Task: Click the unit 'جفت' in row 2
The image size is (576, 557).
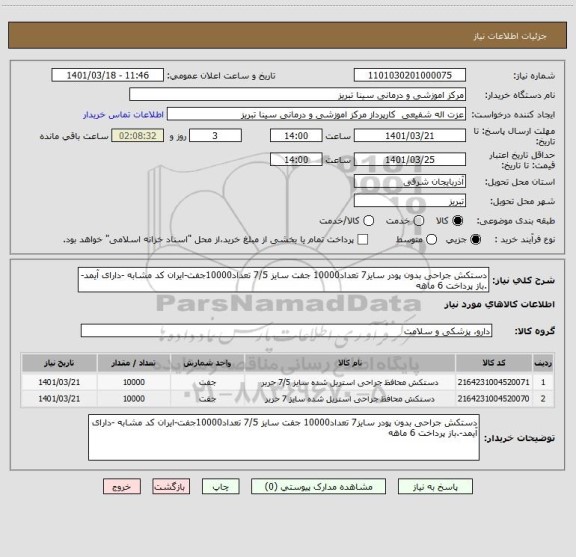Action: pos(207,399)
